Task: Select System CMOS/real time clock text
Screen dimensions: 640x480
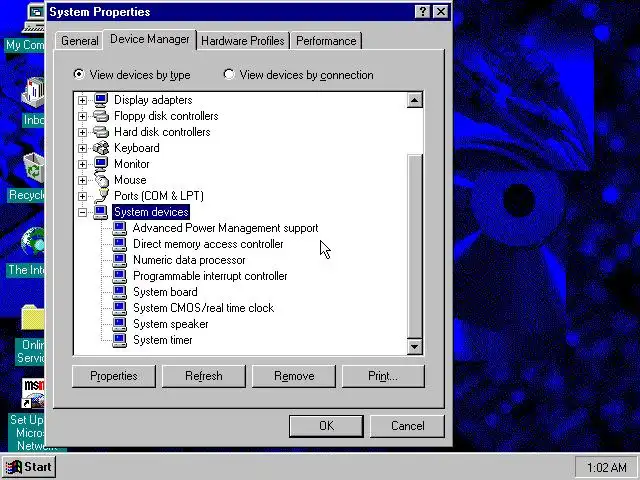Action: click(204, 308)
